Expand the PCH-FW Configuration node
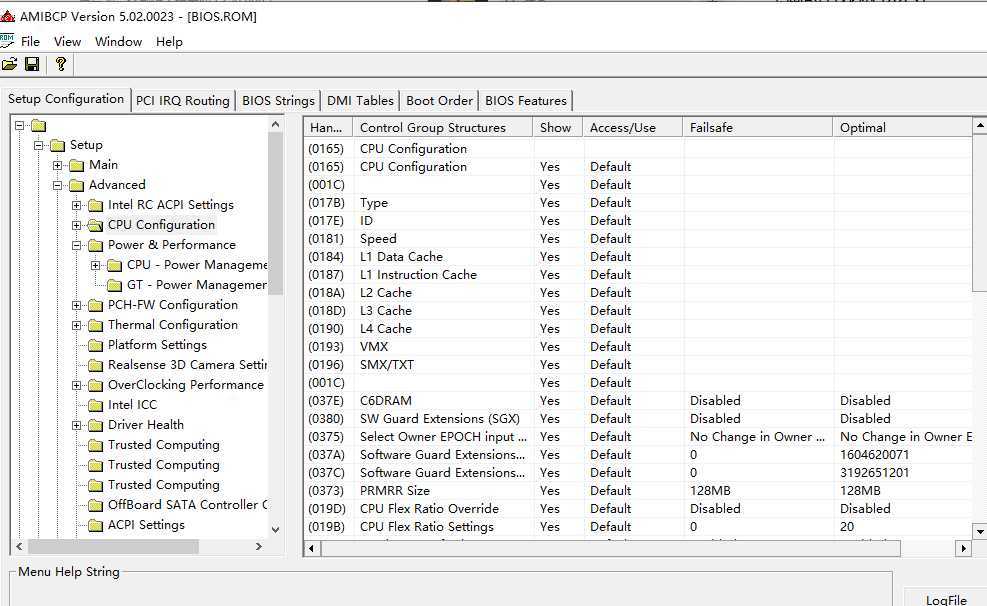 click(x=76, y=305)
